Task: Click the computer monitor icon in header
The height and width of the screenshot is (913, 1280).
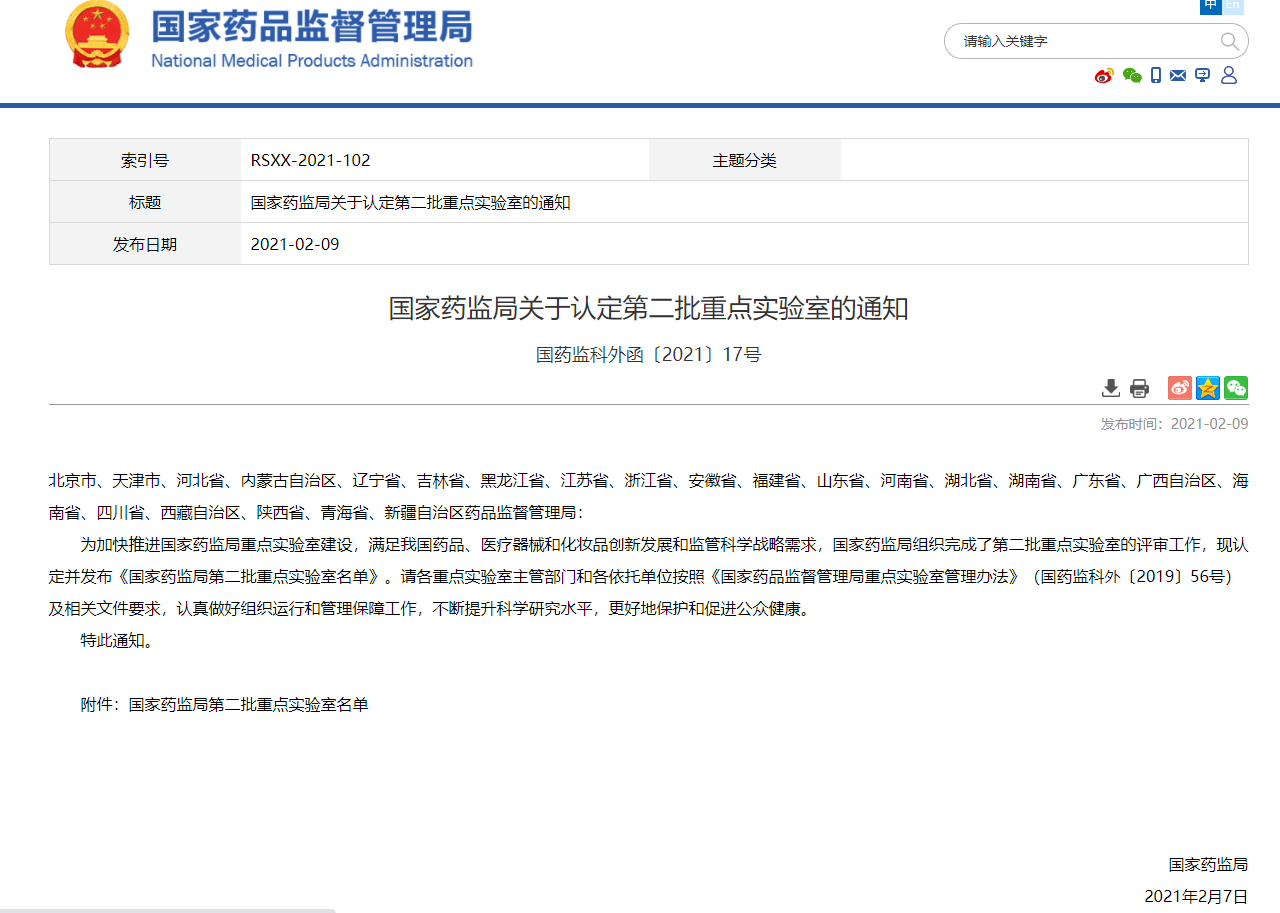Action: click(x=1203, y=76)
